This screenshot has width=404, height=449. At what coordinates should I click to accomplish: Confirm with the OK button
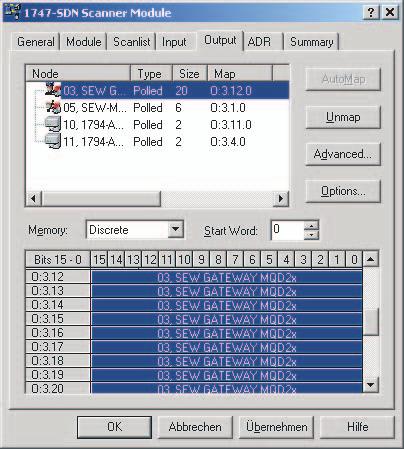point(115,427)
